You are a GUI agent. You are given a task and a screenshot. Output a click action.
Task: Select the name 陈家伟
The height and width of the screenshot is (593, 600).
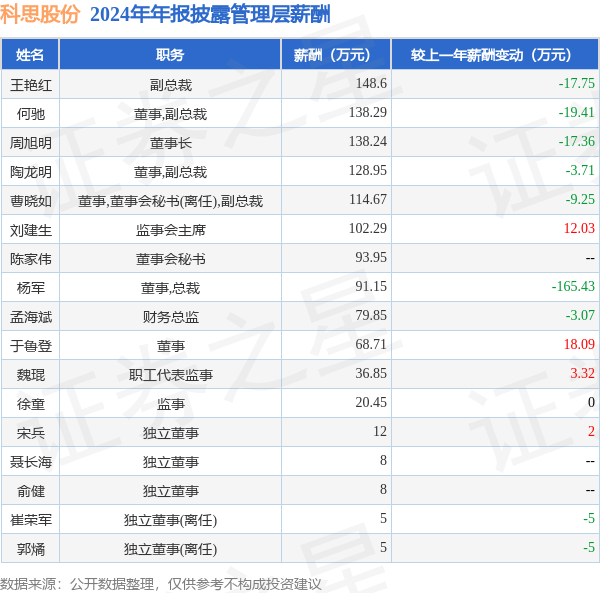tap(31, 259)
